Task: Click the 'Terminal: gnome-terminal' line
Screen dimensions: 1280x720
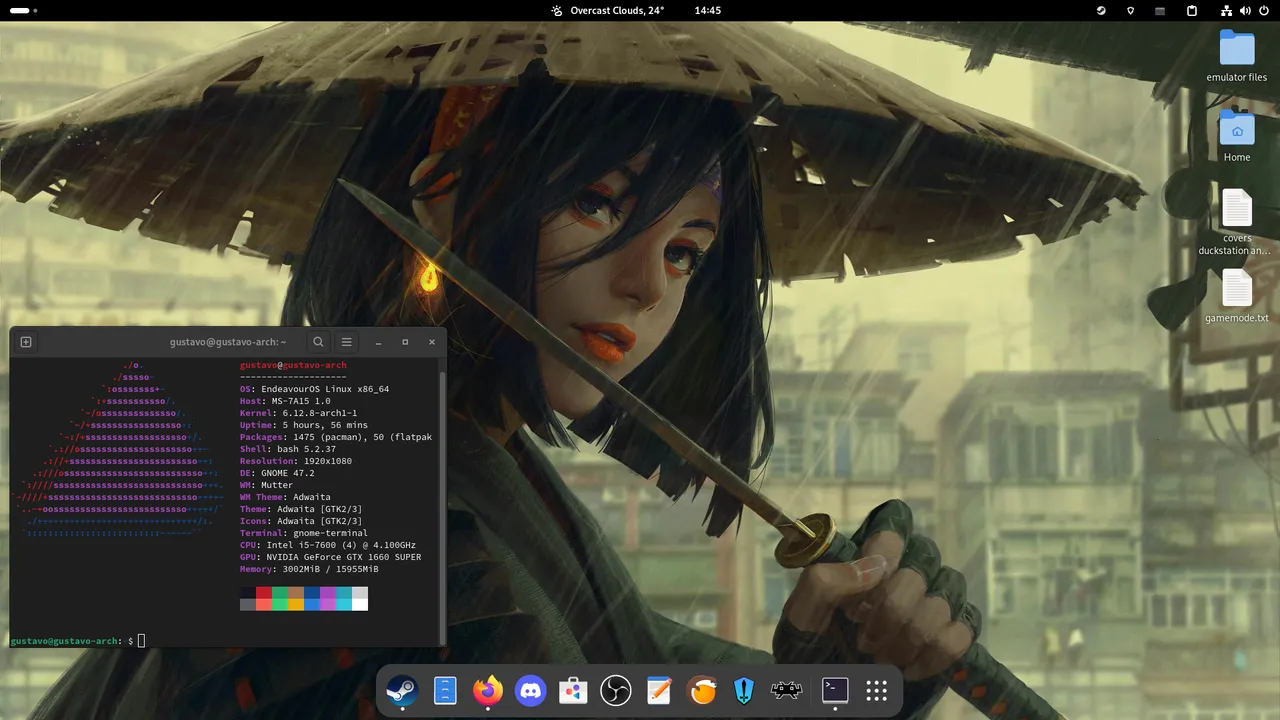Action: click(x=304, y=533)
